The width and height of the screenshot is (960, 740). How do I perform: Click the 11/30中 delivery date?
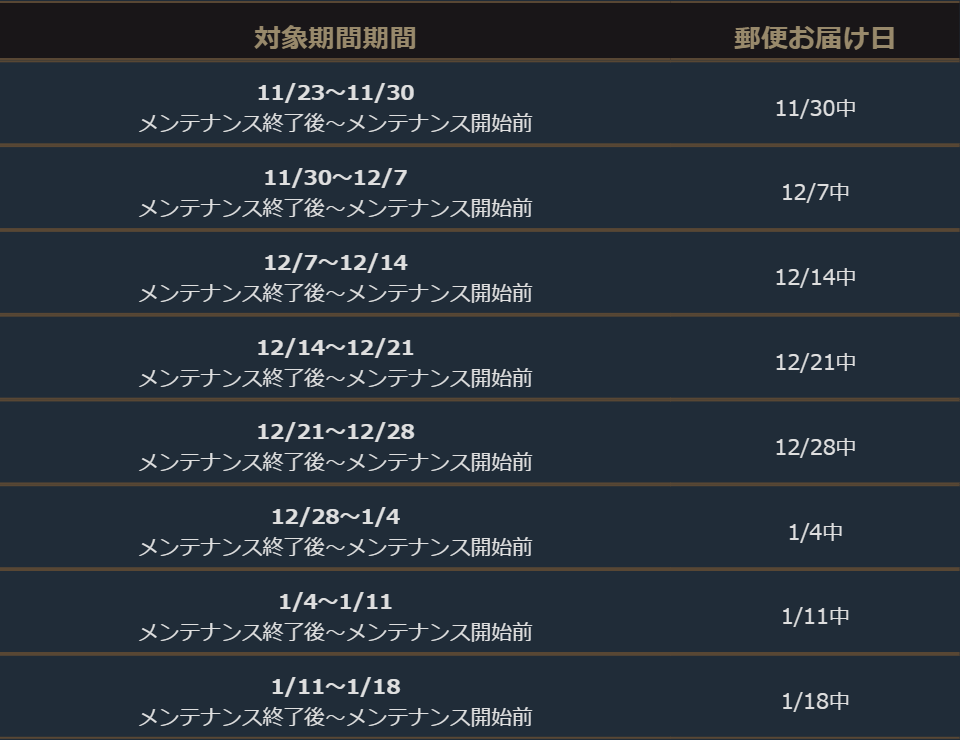click(815, 108)
